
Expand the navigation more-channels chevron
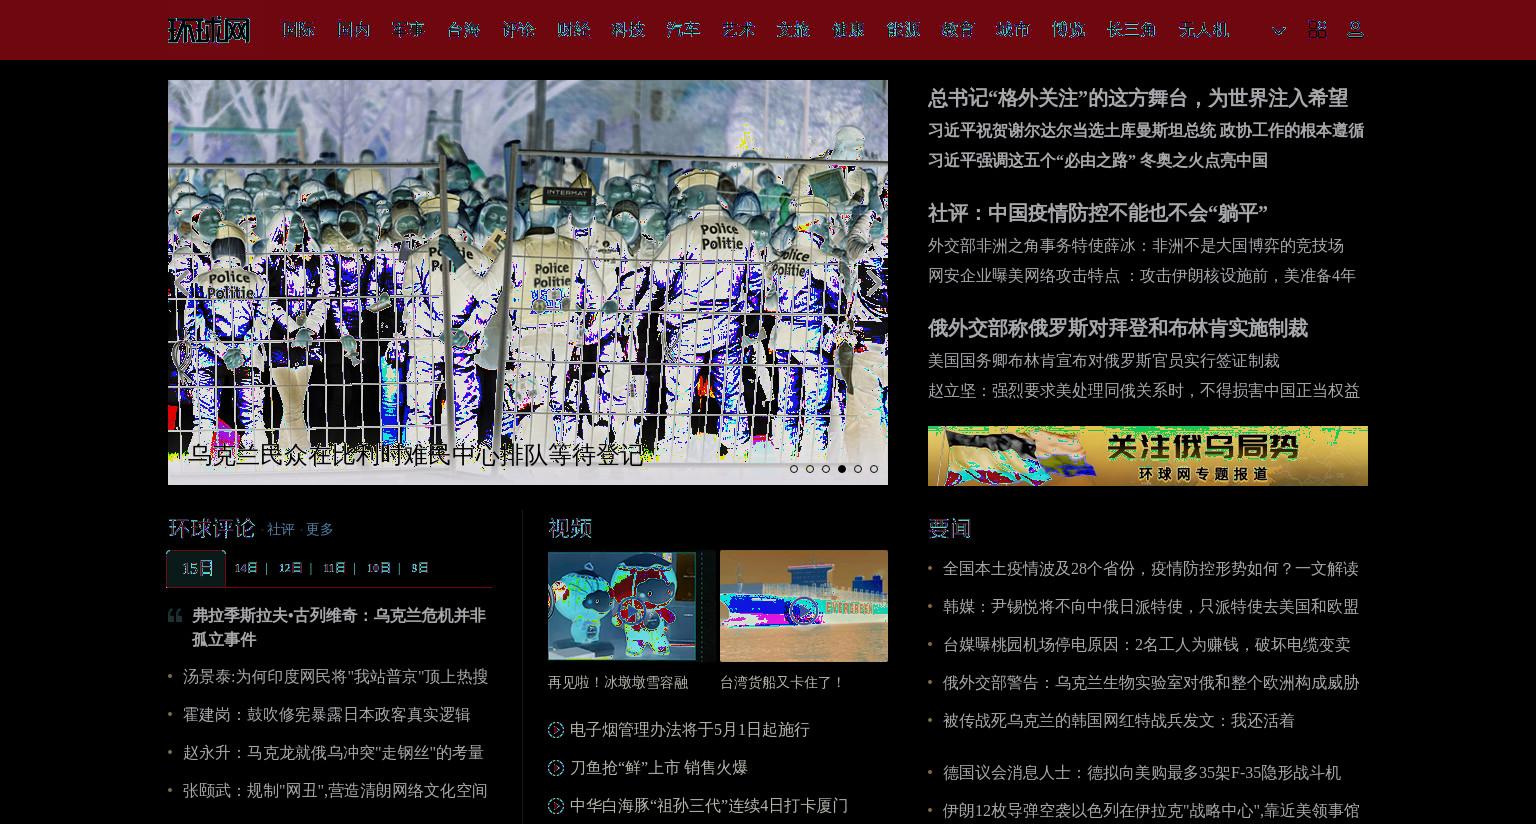click(1278, 31)
